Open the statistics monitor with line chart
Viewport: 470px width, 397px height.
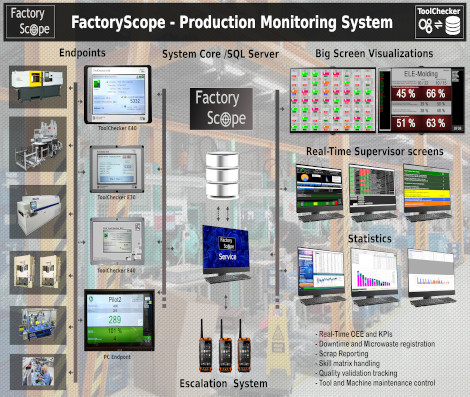[x=321, y=276]
